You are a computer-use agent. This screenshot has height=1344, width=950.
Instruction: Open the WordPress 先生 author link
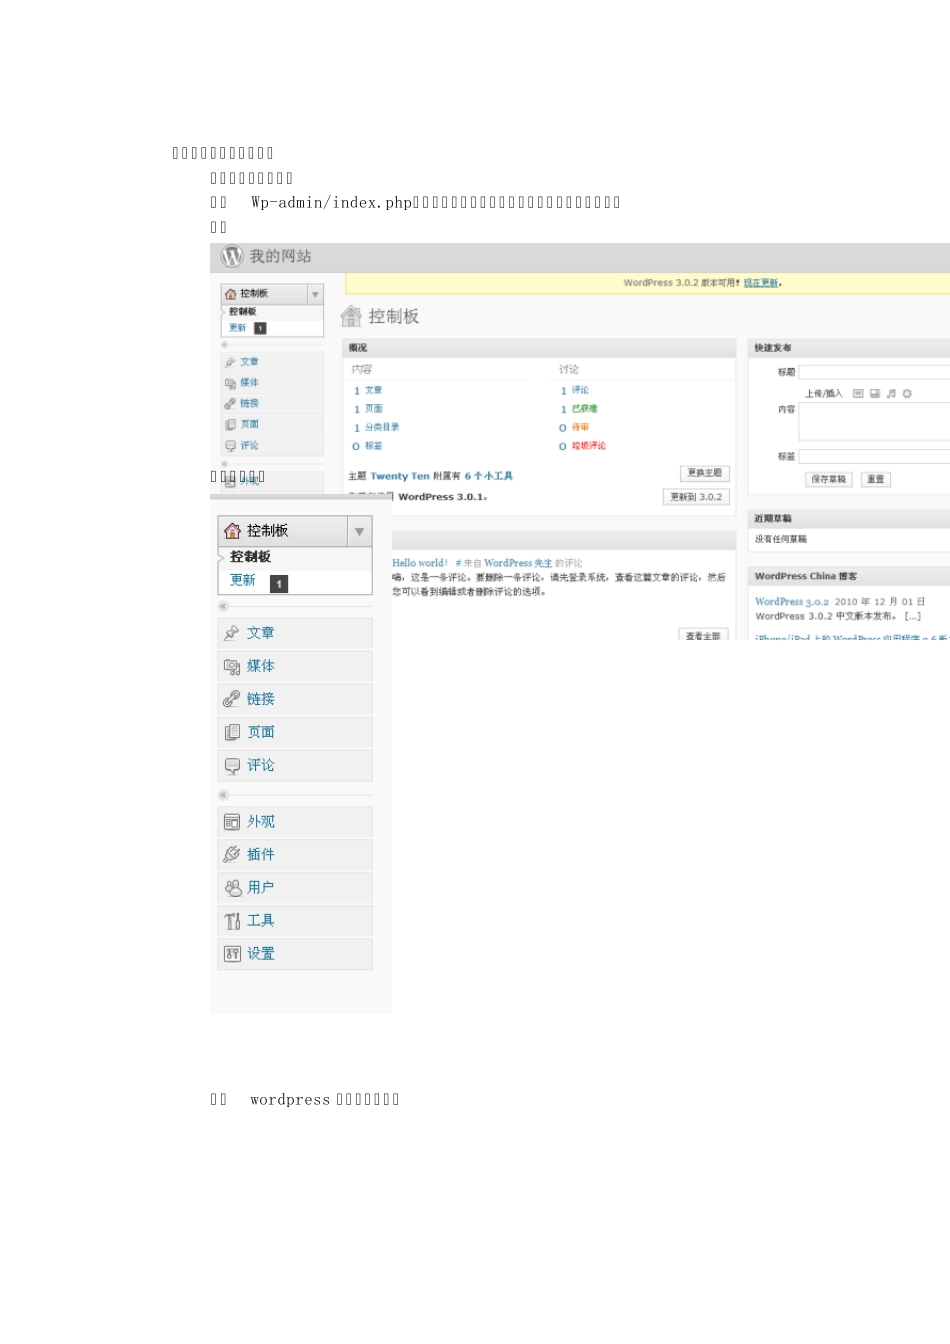(518, 563)
